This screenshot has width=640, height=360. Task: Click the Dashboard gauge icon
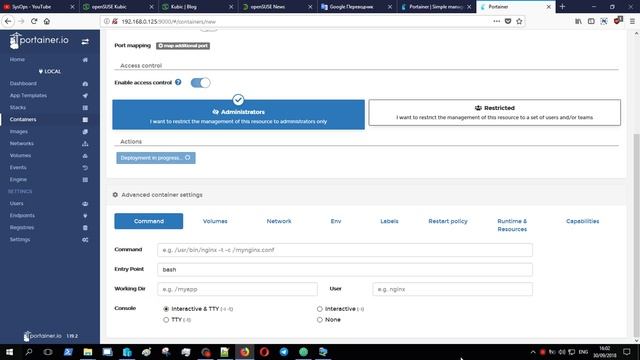[x=85, y=84]
